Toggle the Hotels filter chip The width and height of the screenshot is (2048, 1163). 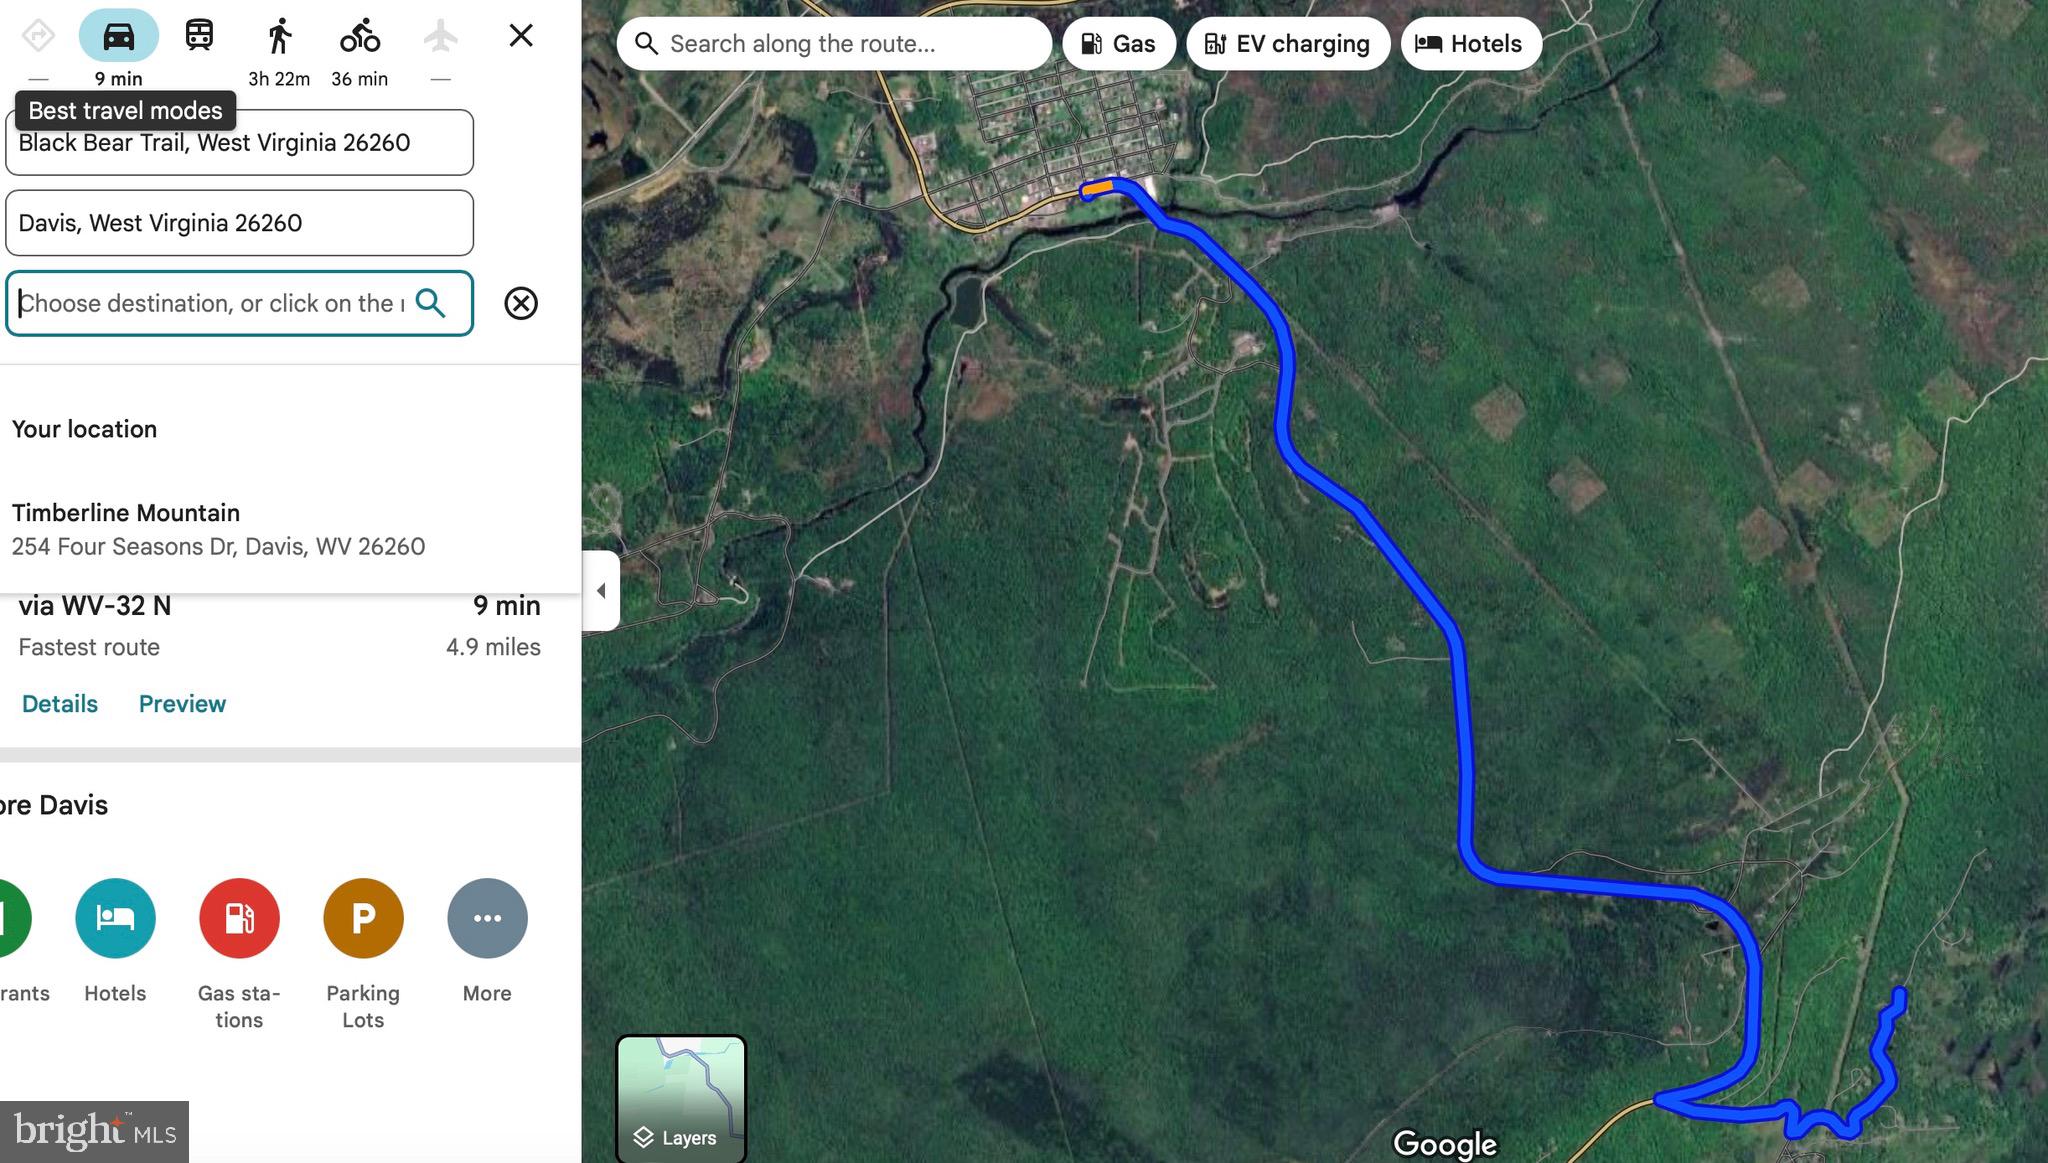click(x=1469, y=44)
